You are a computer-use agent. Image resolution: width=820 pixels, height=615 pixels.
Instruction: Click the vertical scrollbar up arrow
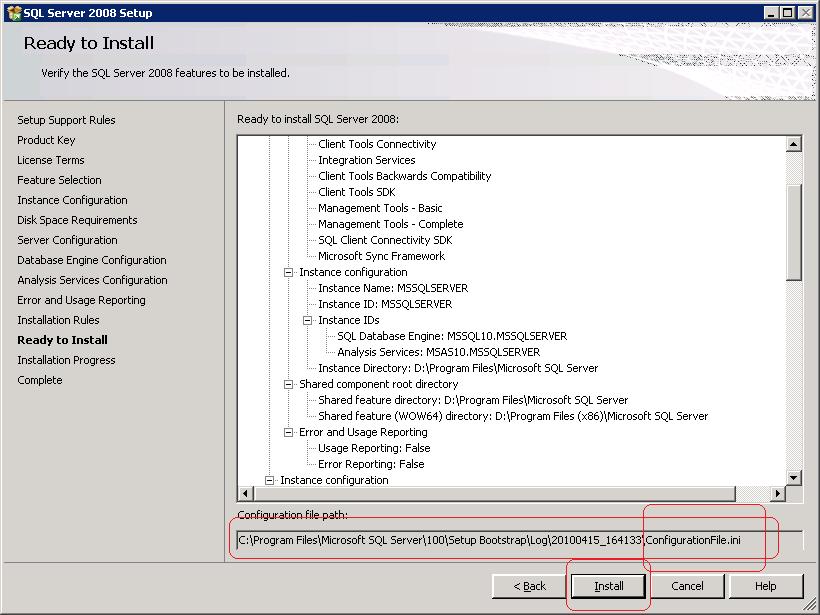click(793, 144)
